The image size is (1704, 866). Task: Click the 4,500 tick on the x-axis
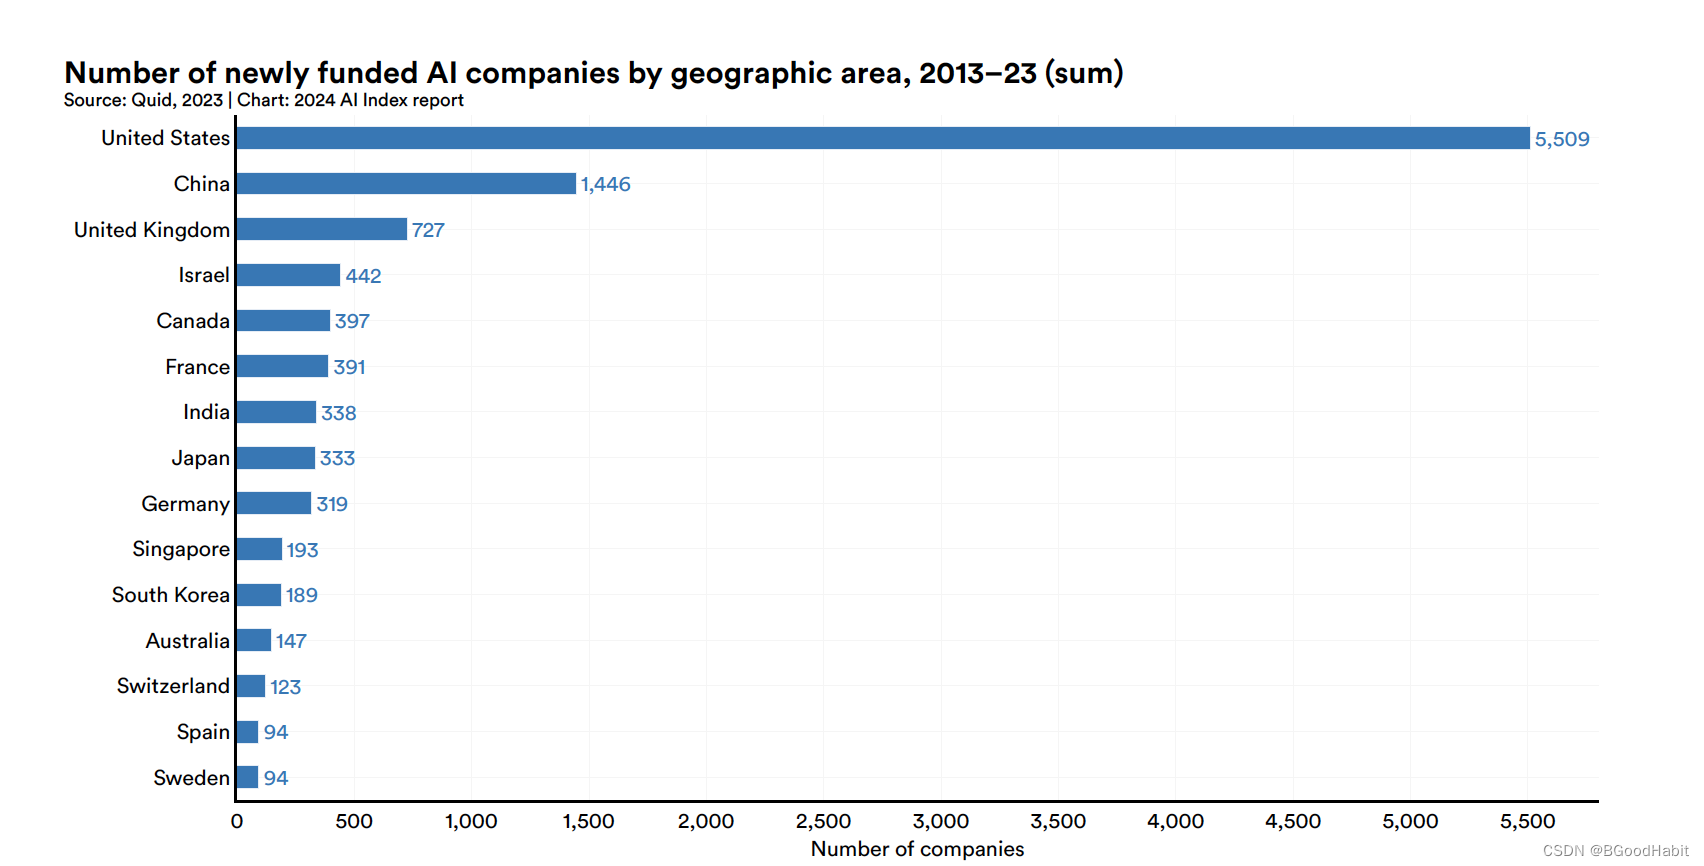(1293, 821)
